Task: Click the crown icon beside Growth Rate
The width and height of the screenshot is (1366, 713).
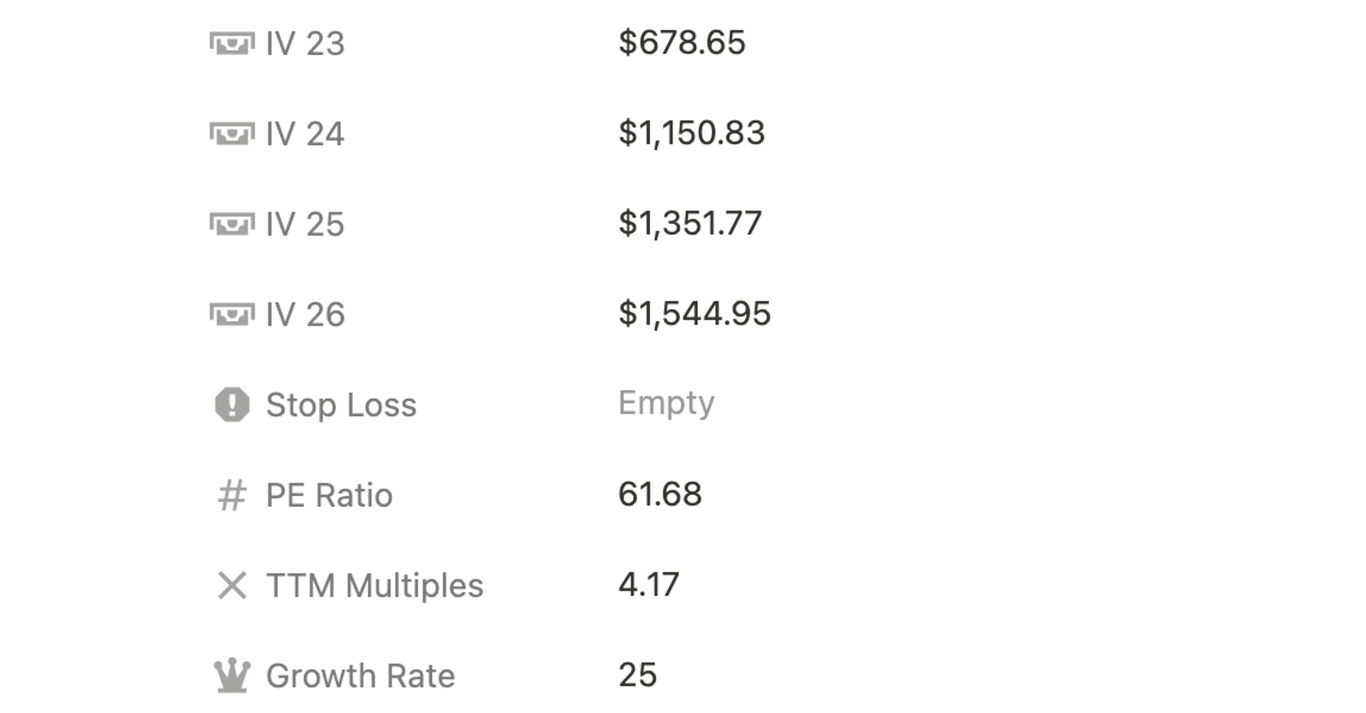Action: (x=231, y=676)
